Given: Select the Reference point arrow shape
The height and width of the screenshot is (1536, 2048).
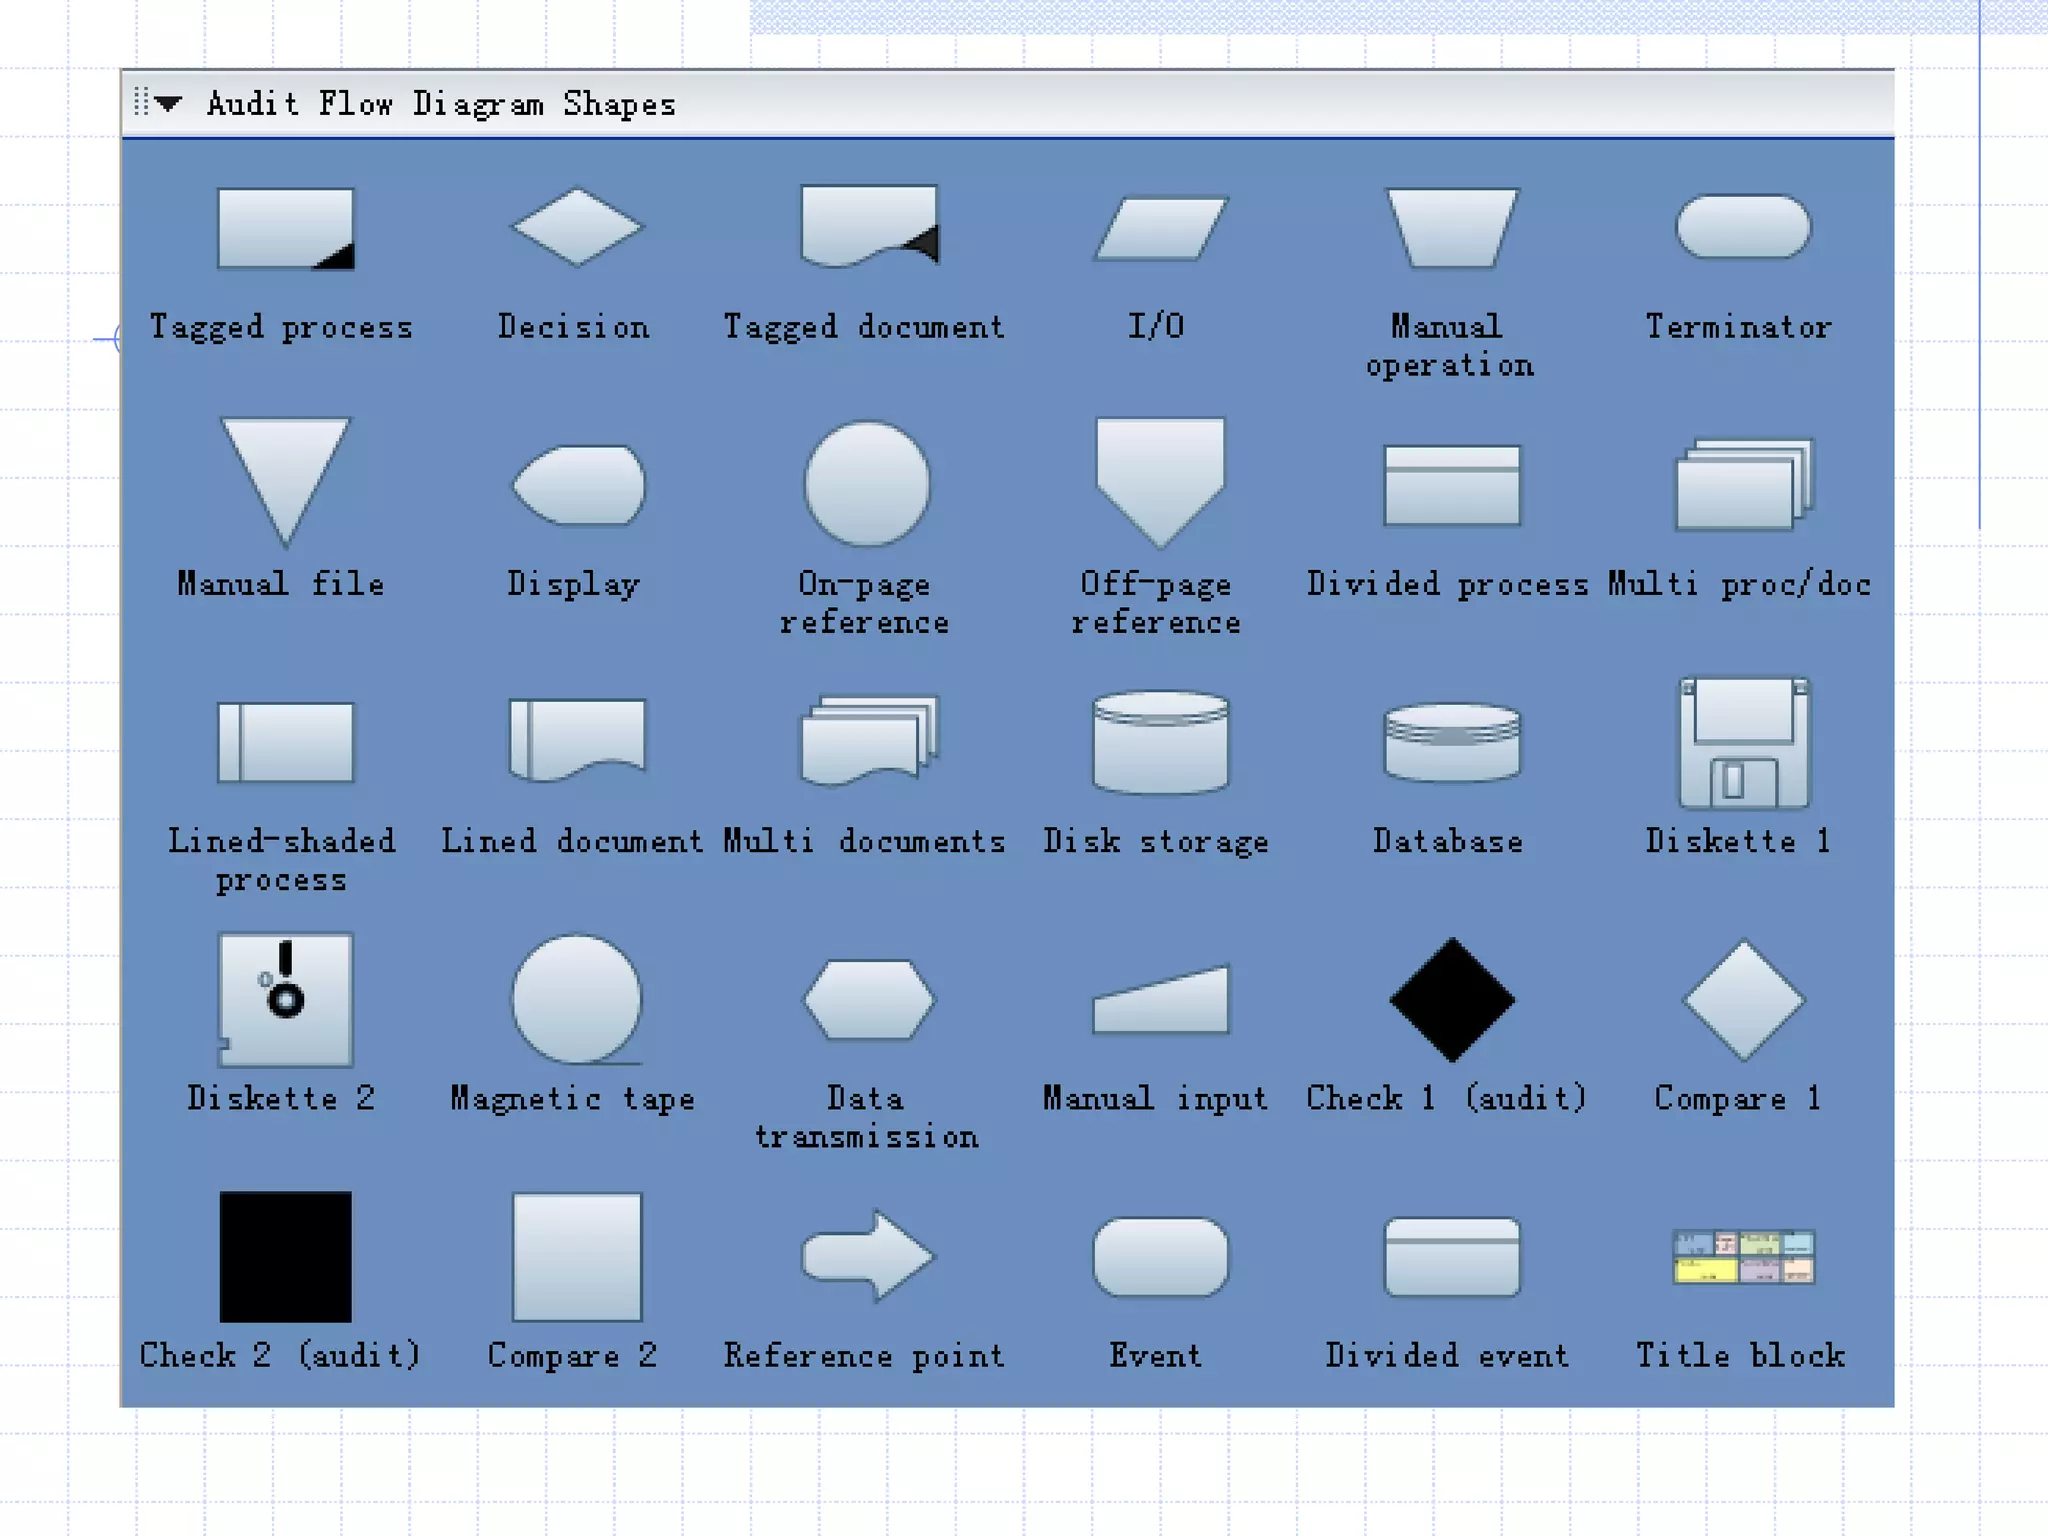Looking at the screenshot, I should click(868, 1256).
